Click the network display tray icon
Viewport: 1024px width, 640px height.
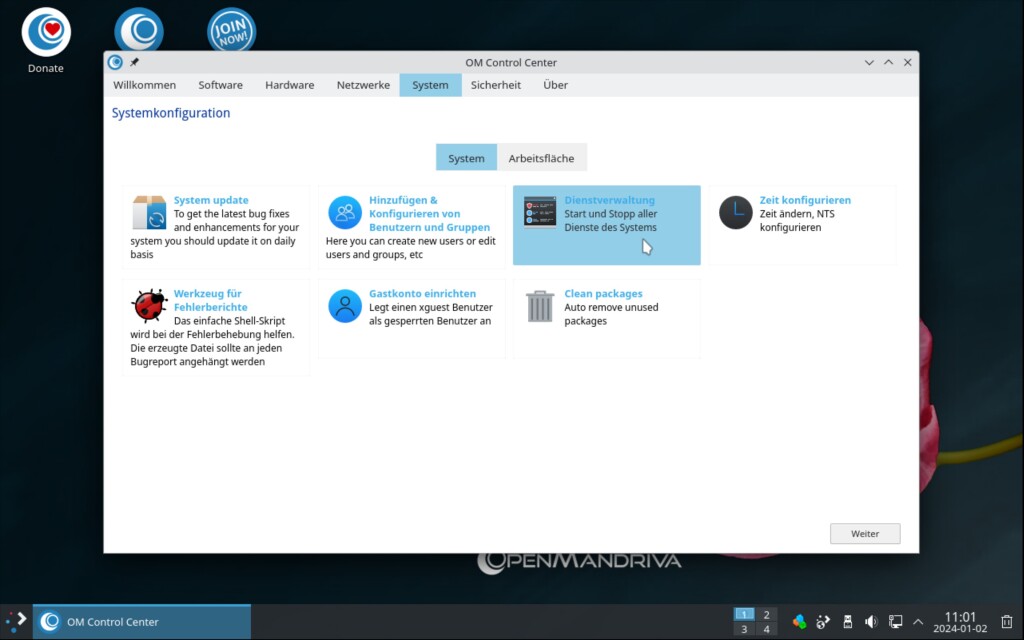[895, 622]
